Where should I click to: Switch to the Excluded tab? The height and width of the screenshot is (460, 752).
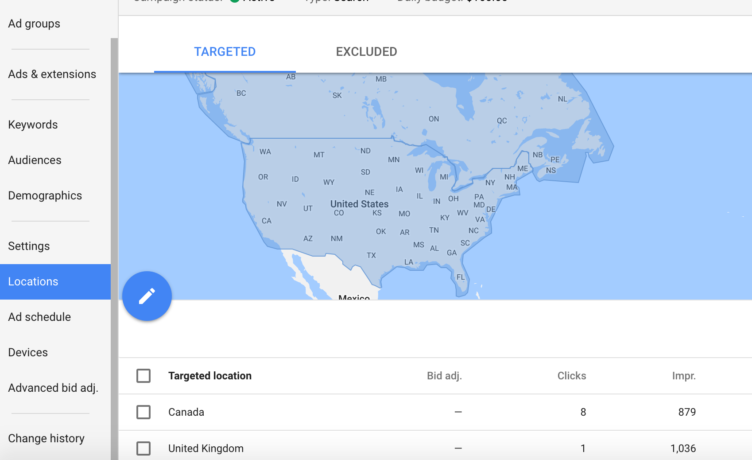pos(366,52)
